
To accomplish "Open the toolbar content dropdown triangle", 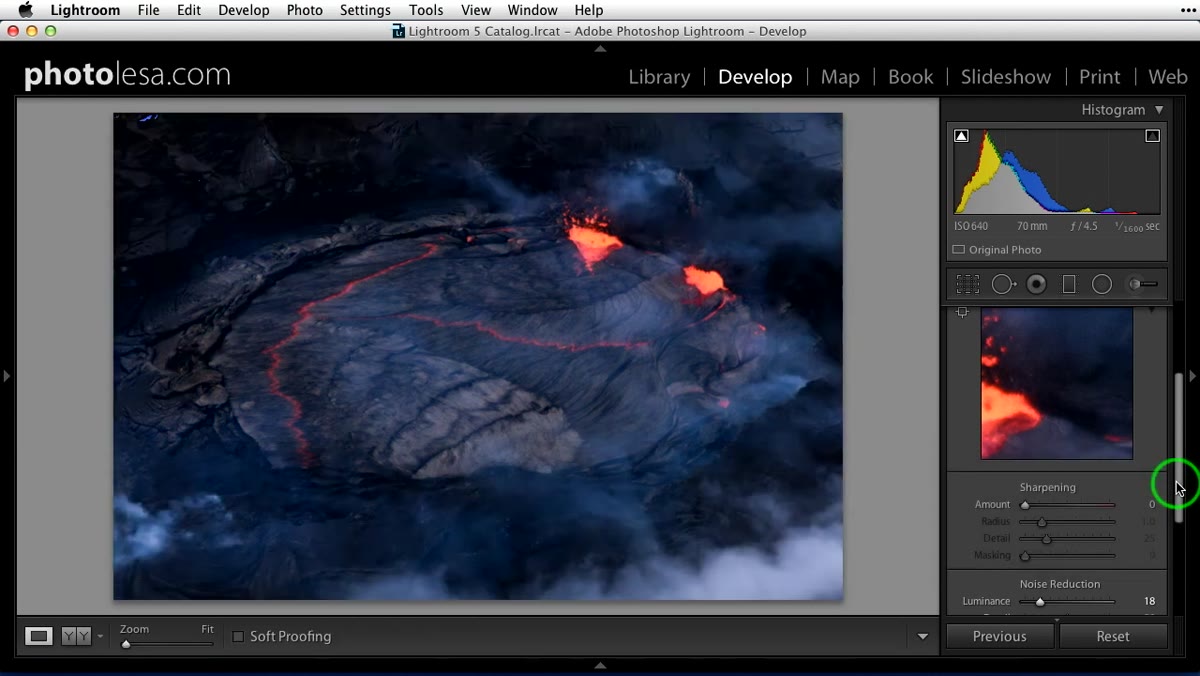I will (923, 637).
